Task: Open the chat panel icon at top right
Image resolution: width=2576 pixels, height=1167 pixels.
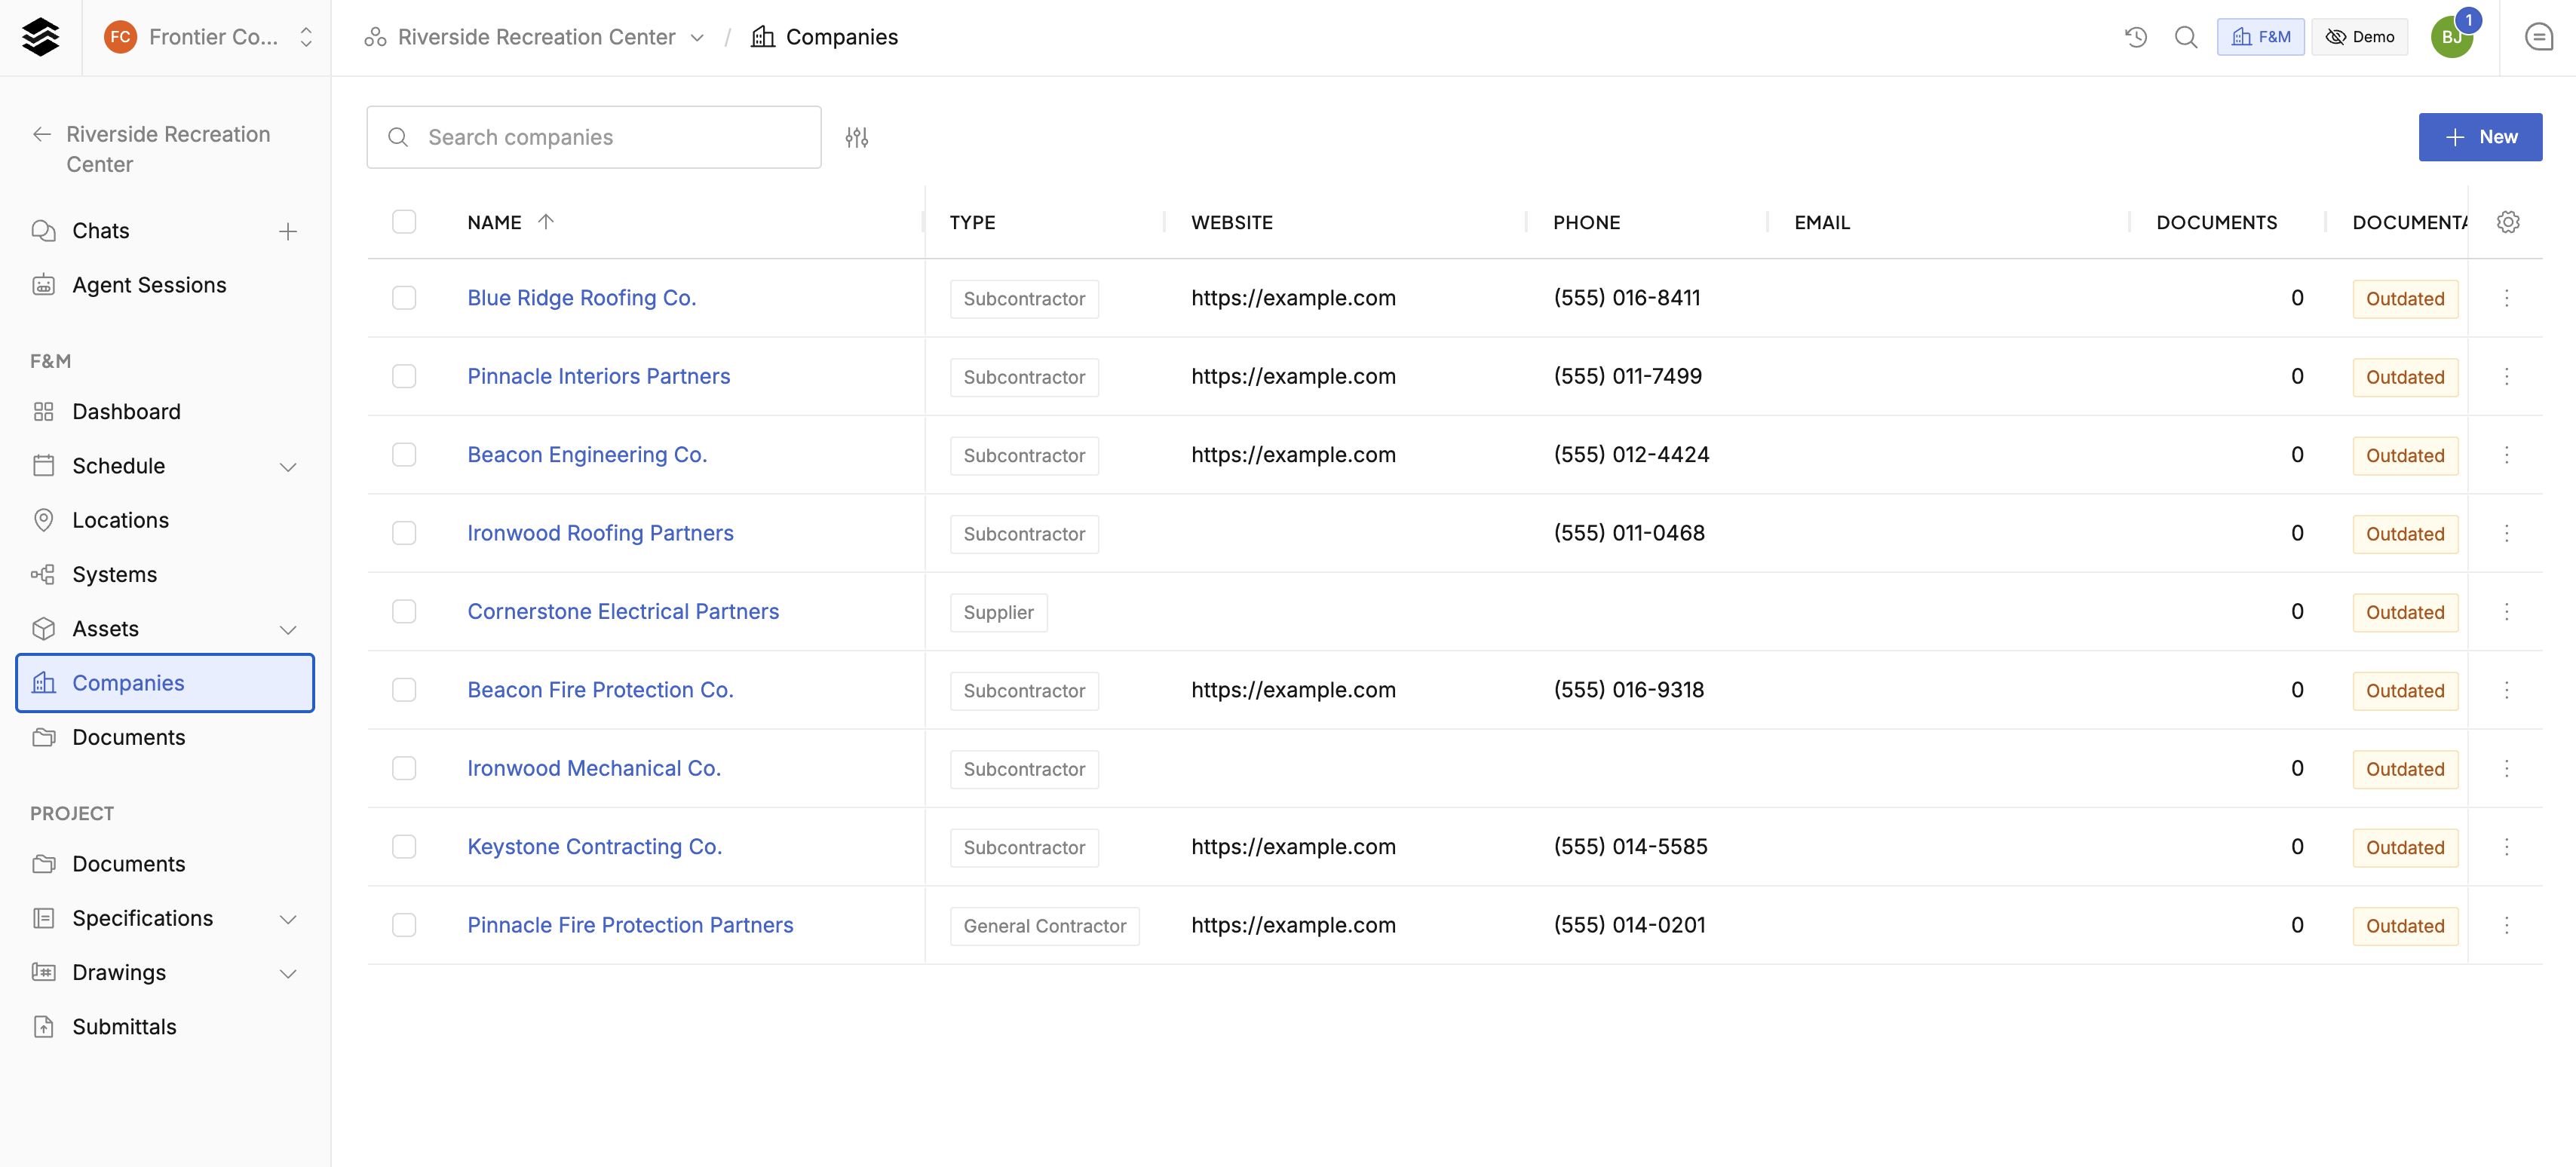Action: (x=2538, y=37)
